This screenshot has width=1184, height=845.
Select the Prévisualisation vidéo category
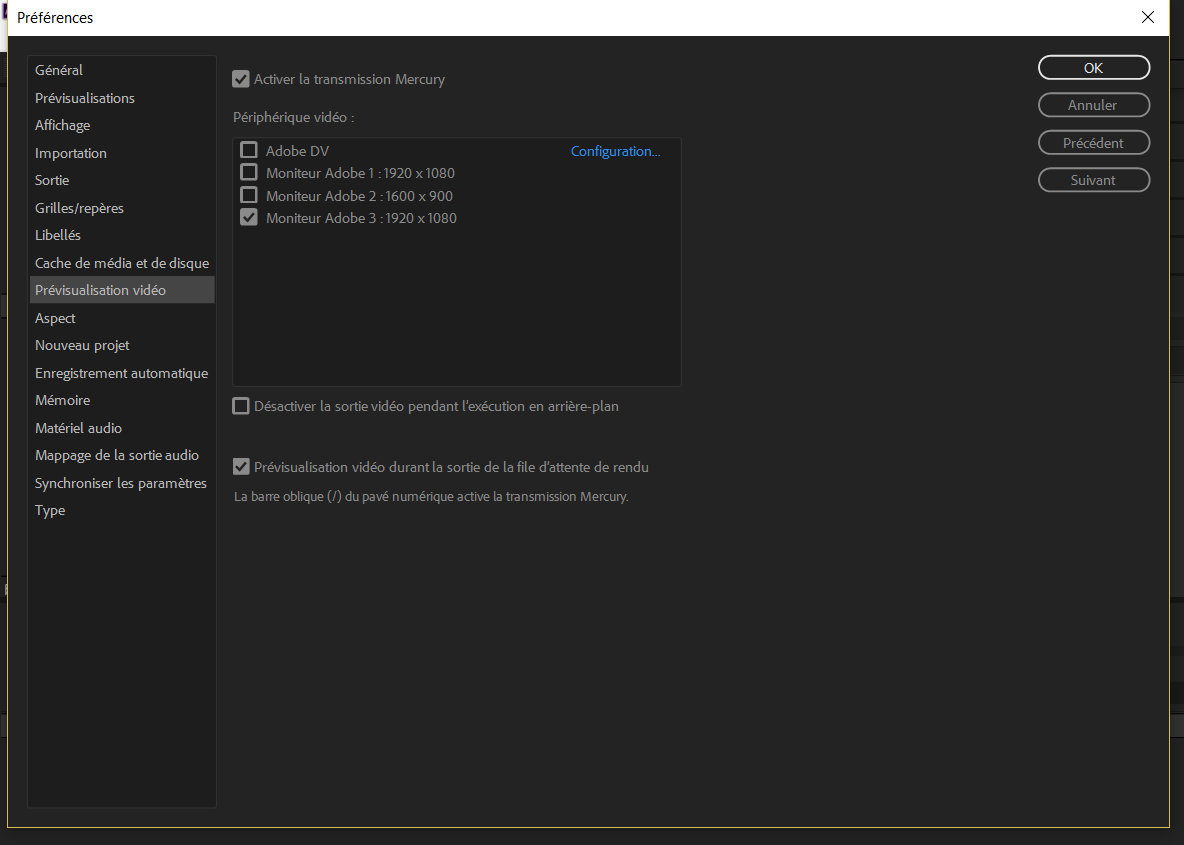coord(122,290)
